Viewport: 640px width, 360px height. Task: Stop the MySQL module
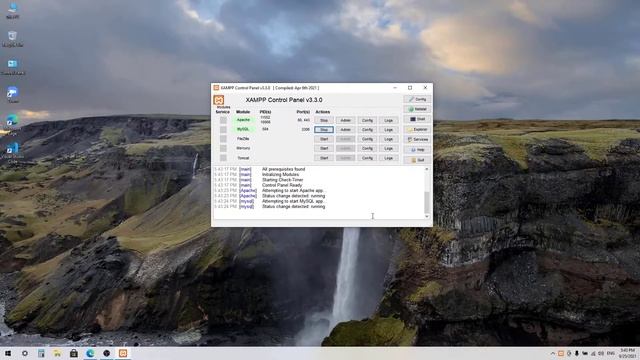[324, 130]
